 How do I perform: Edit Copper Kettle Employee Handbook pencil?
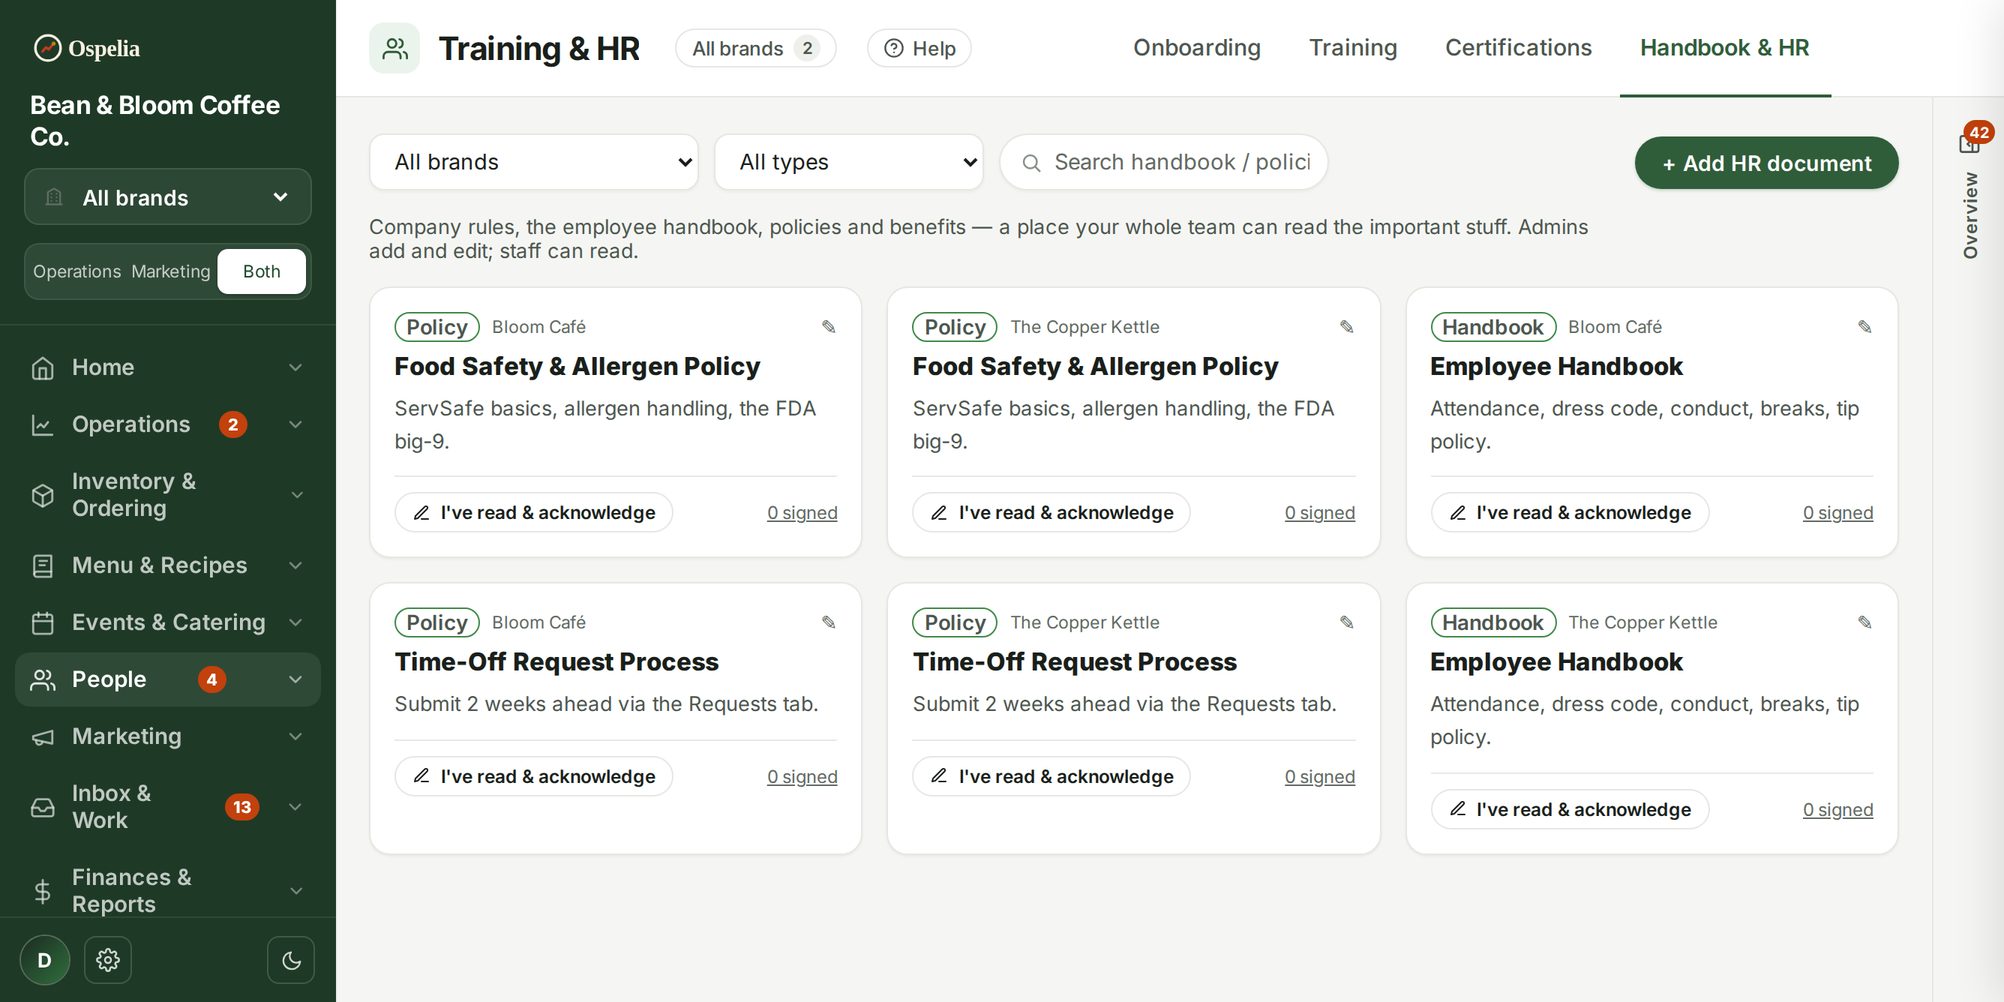[1865, 622]
